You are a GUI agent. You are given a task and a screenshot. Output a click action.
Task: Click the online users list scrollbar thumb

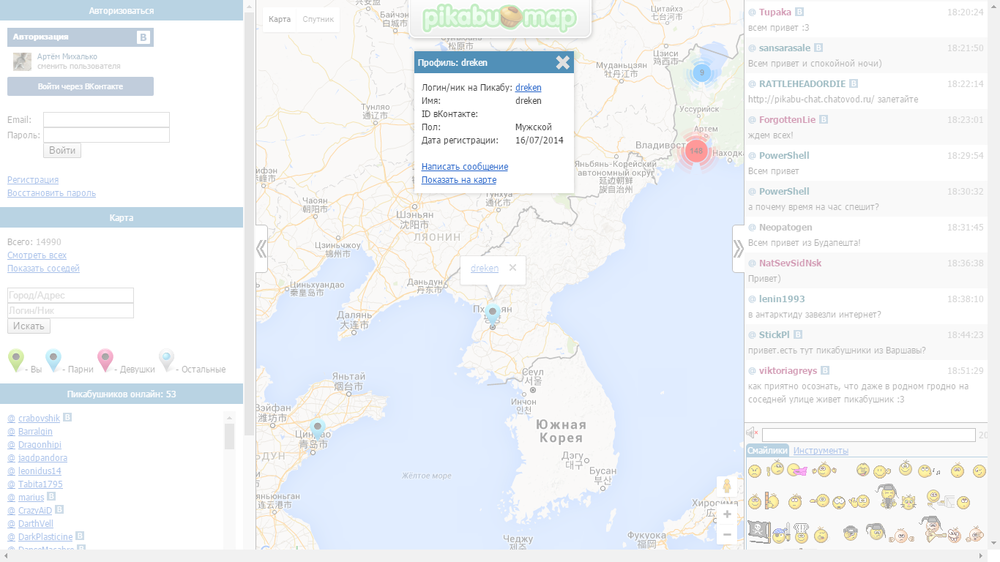coord(229,437)
